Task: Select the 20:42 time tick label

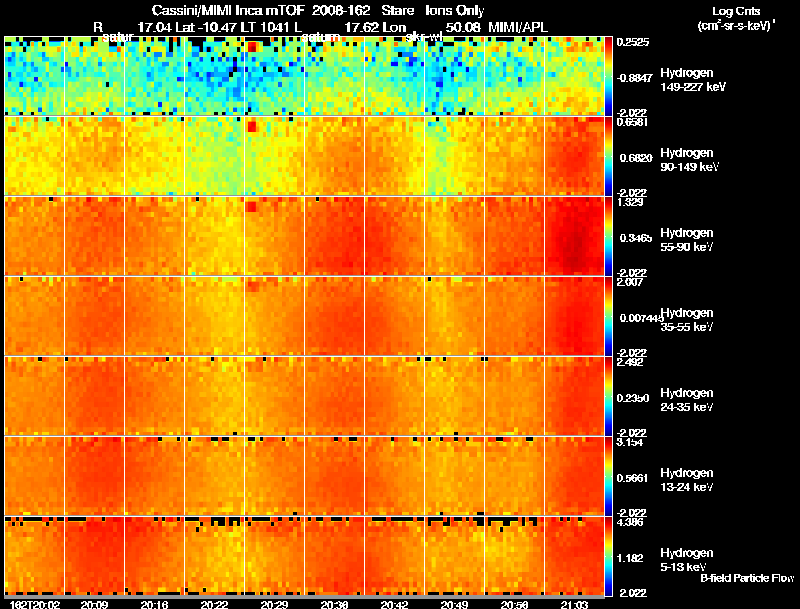Action: coord(394,604)
